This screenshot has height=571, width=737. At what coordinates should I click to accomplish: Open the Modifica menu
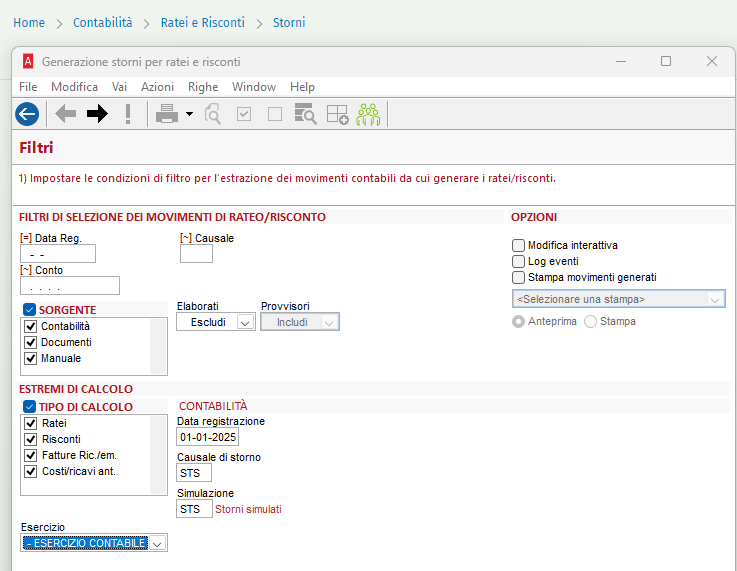click(74, 87)
